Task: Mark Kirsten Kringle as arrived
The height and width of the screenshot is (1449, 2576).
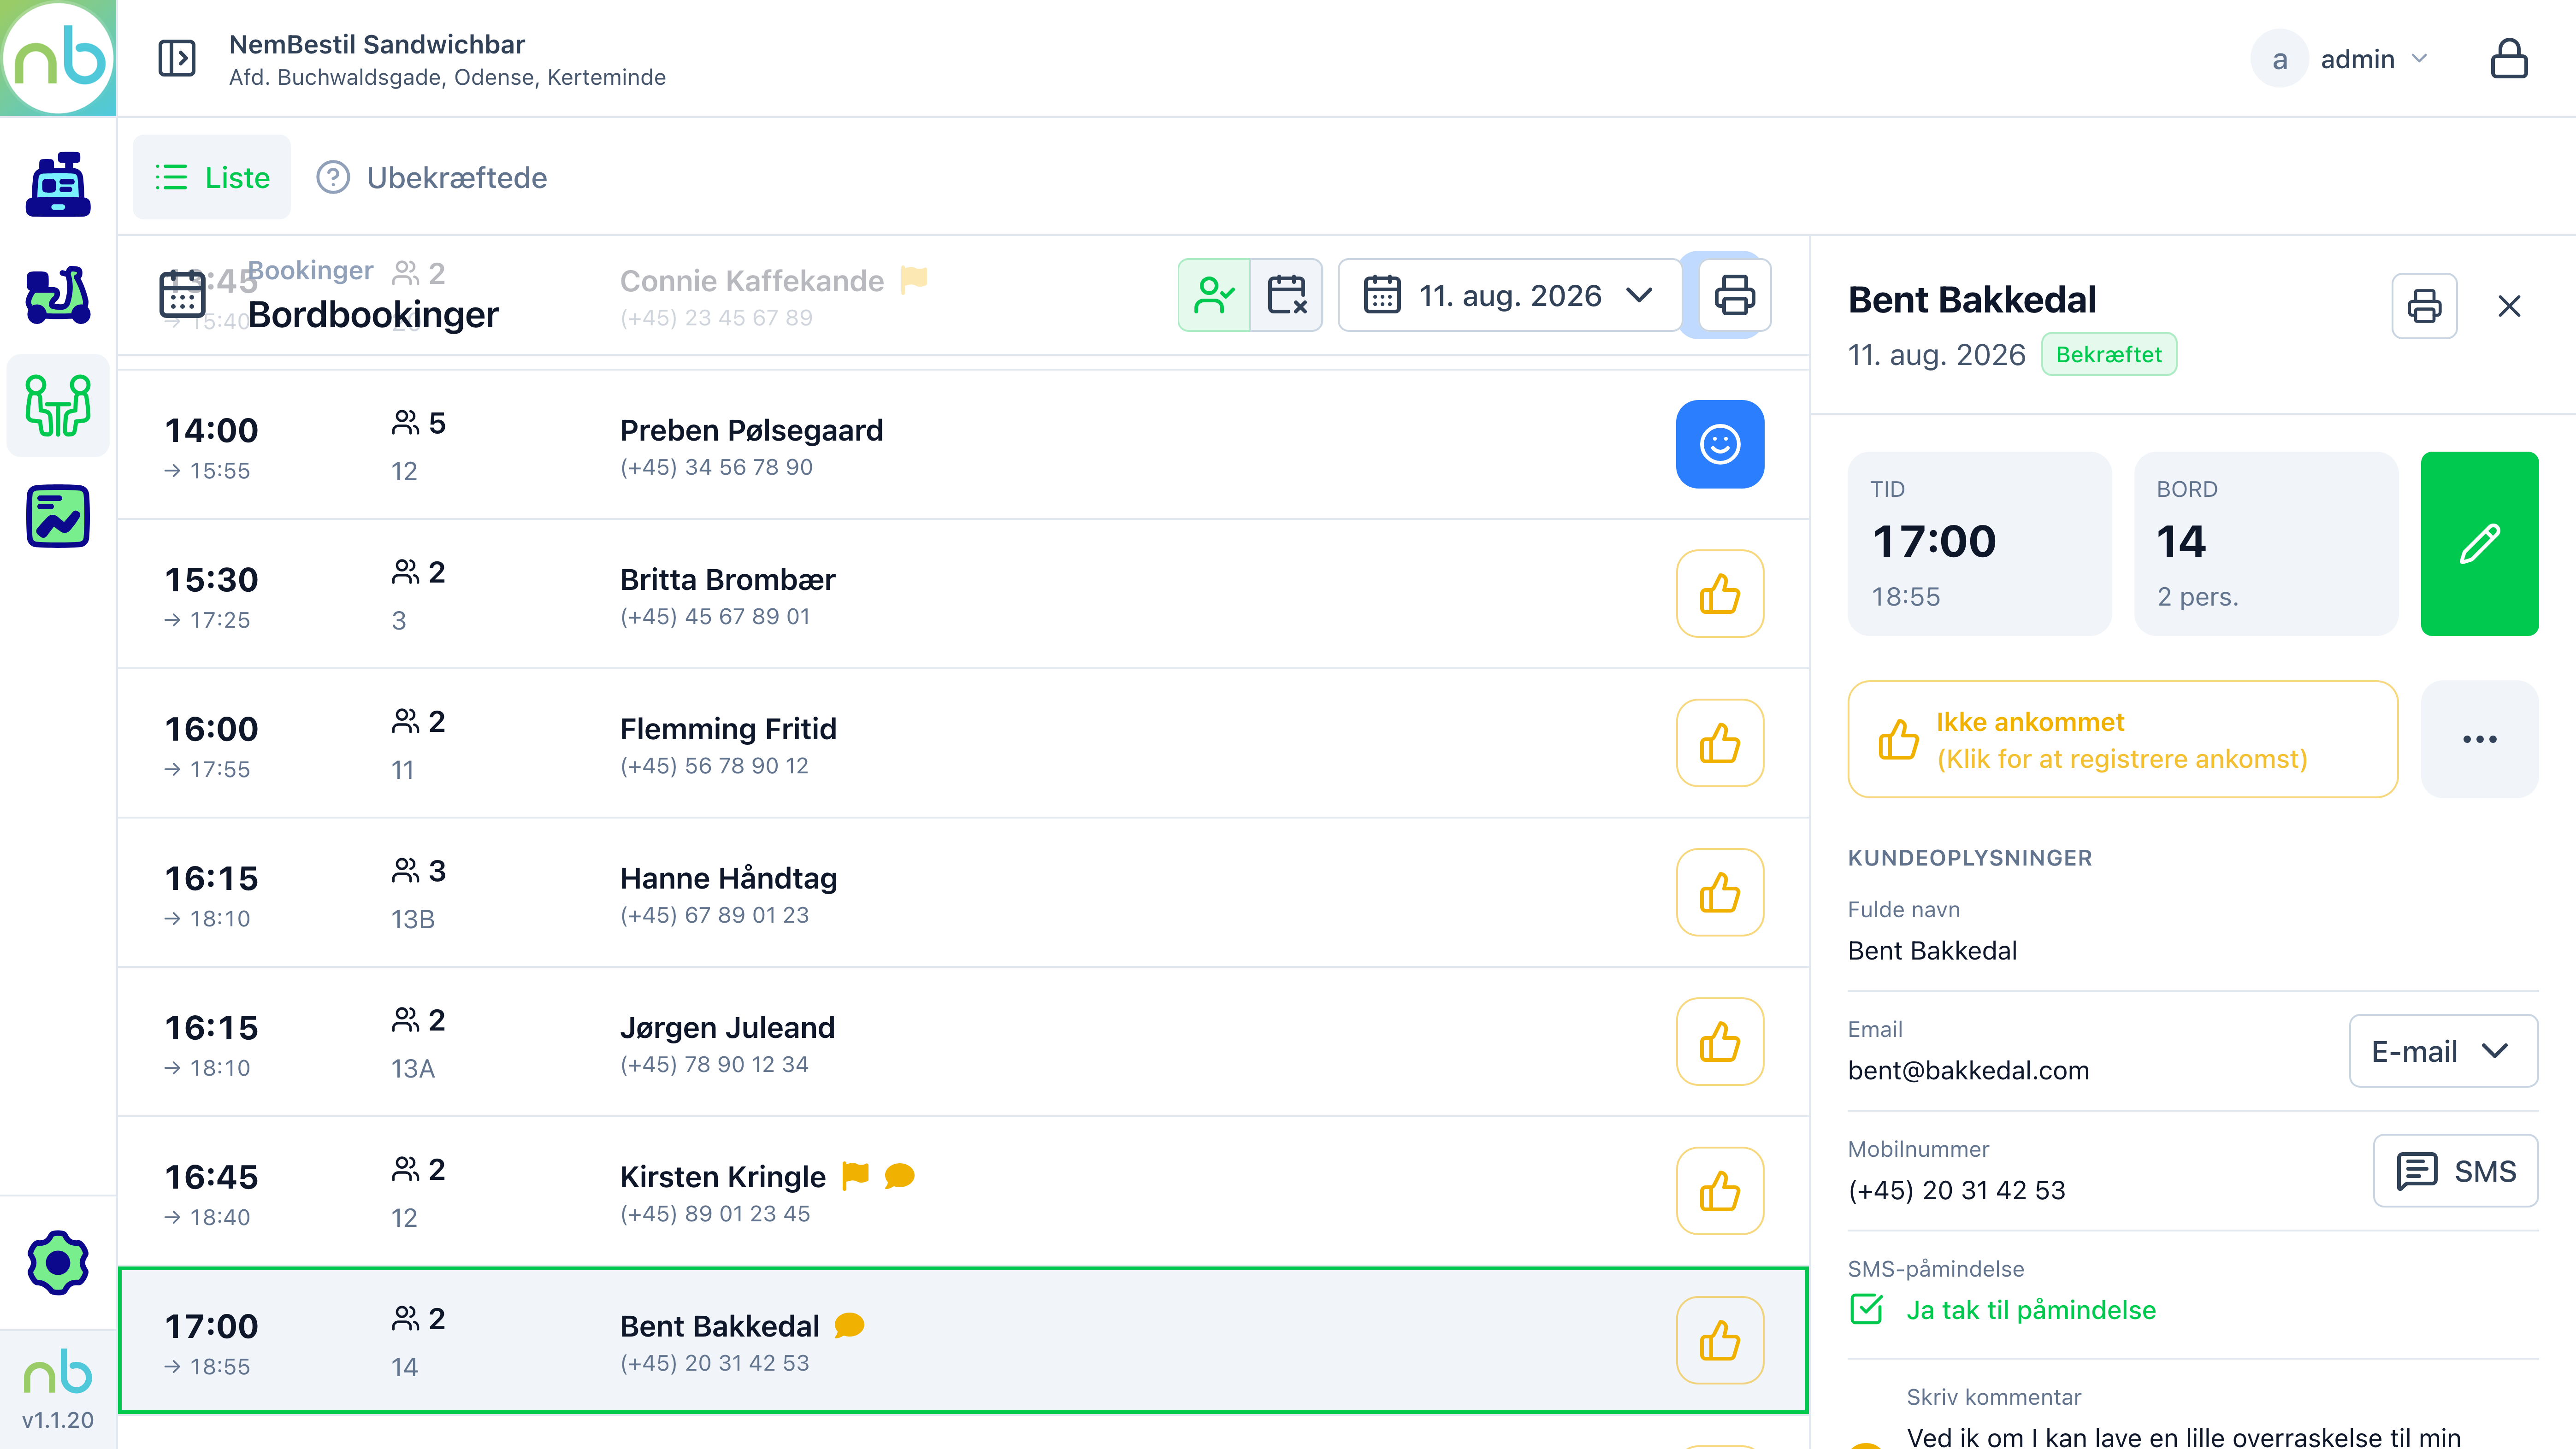Action: click(x=1720, y=1191)
